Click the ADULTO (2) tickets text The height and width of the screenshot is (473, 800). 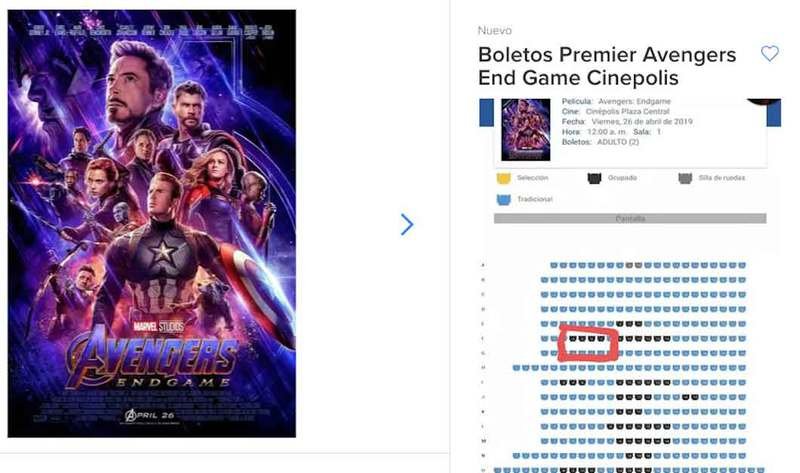tap(618, 142)
